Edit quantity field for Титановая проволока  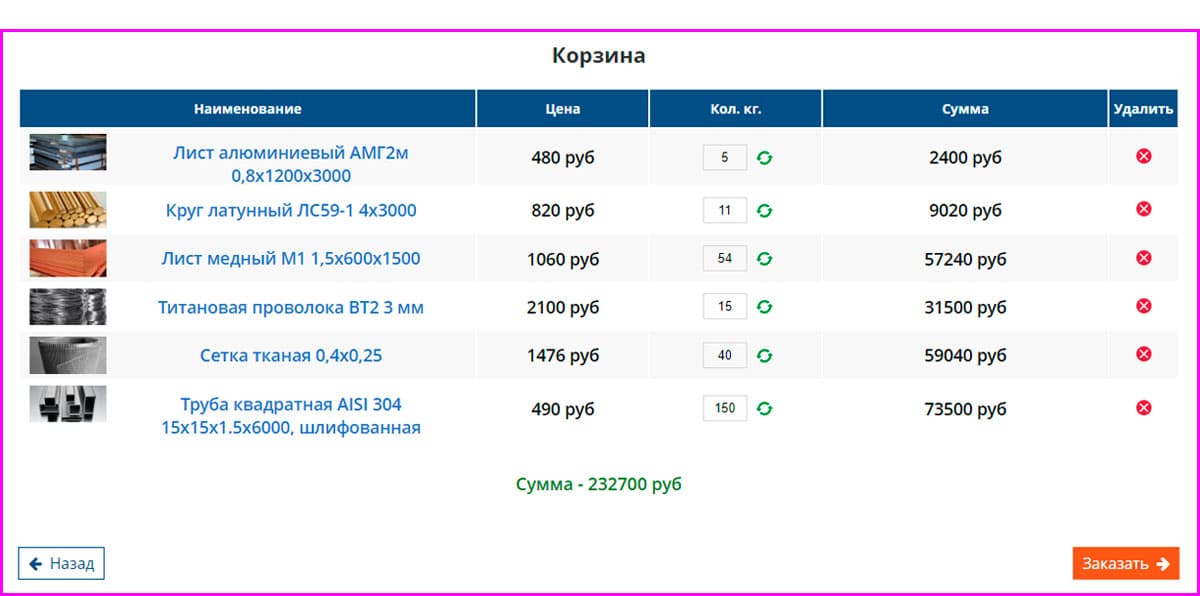tap(725, 307)
